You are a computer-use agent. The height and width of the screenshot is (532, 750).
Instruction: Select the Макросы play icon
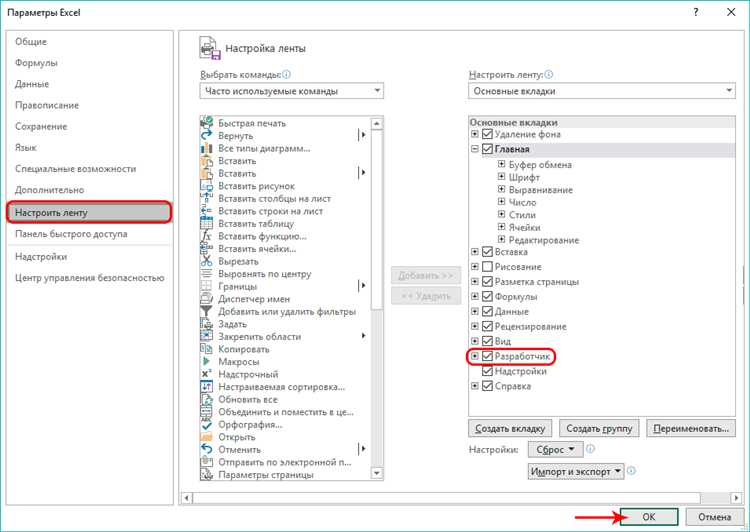207,362
